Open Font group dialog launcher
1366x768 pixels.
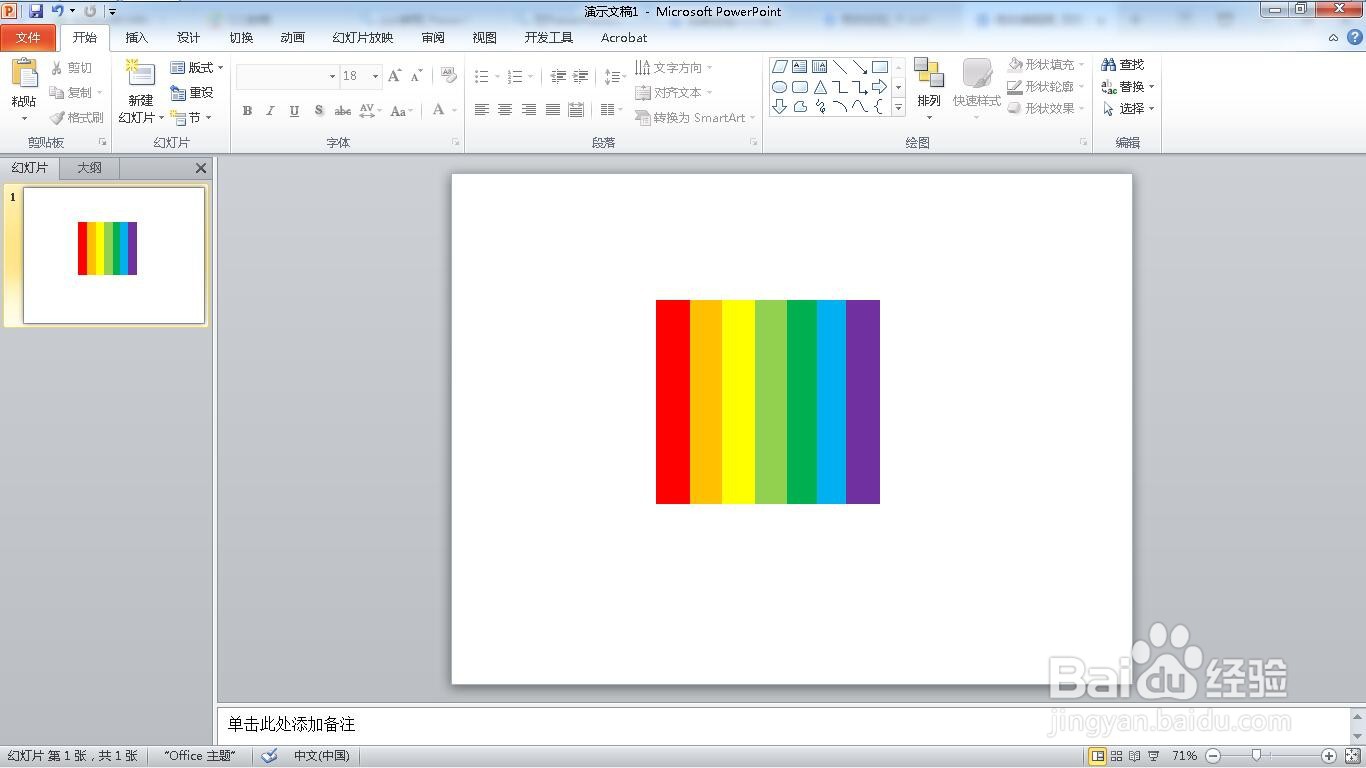point(455,143)
